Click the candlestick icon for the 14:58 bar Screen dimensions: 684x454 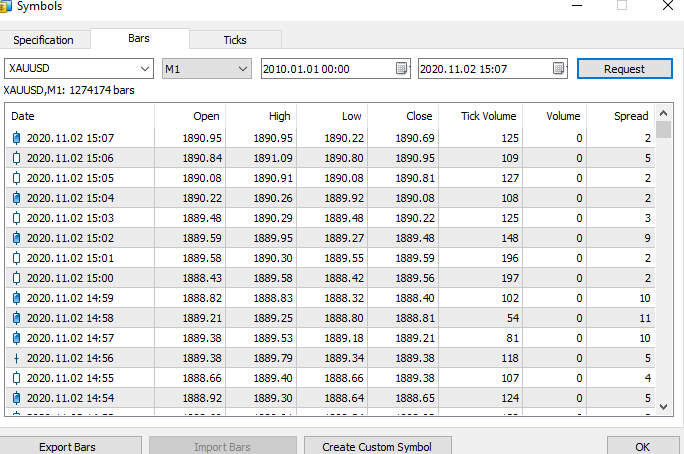(16, 318)
